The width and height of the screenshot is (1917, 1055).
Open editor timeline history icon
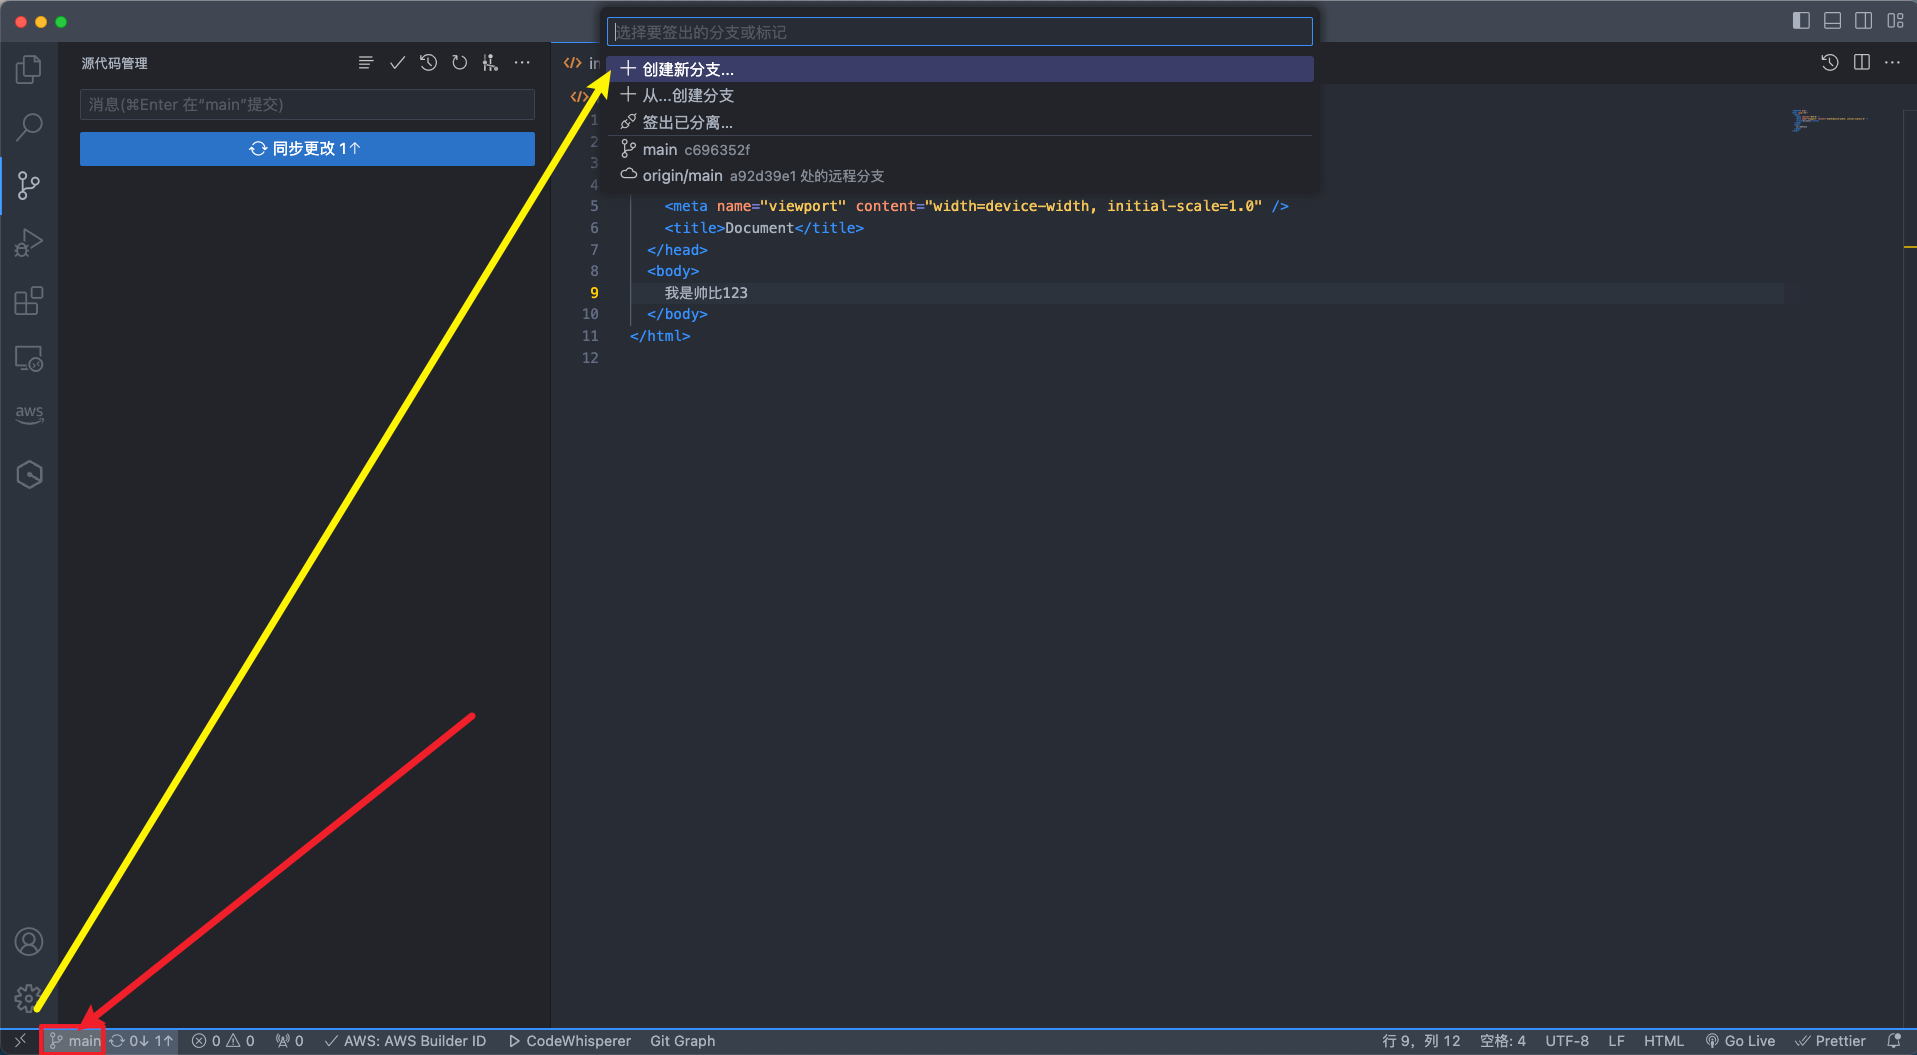point(1830,62)
